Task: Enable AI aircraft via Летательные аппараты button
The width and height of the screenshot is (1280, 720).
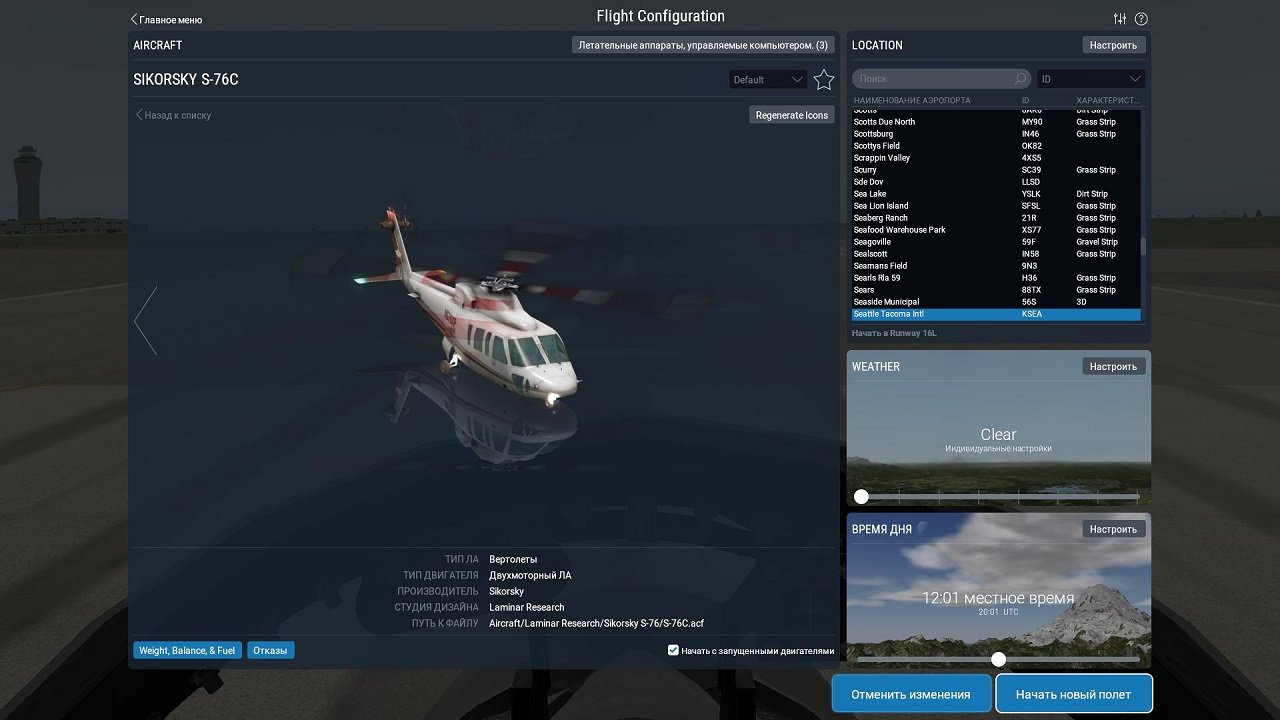Action: coord(704,46)
